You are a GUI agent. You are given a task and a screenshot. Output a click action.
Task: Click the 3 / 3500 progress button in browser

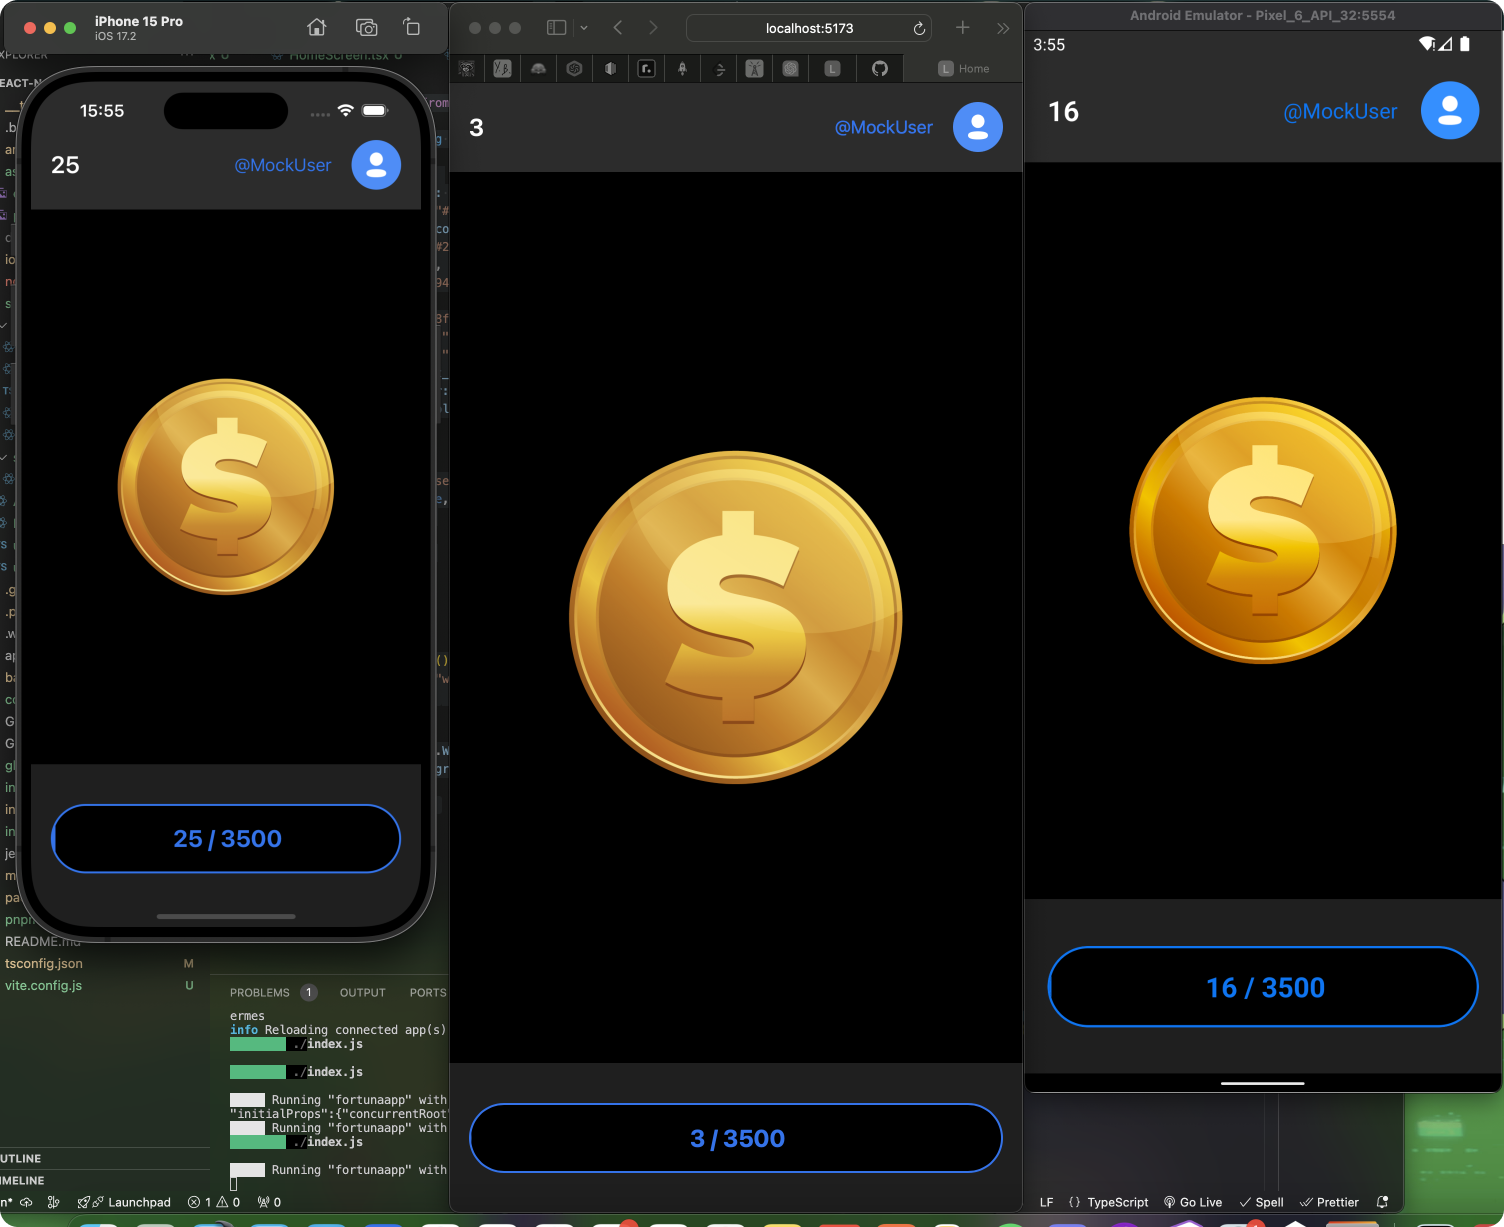pyautogui.click(x=736, y=1138)
